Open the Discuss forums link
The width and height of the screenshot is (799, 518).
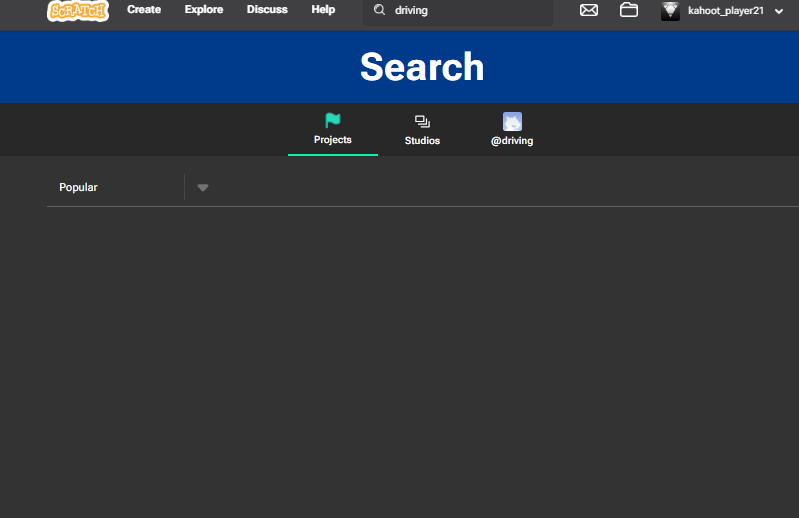[x=267, y=10]
